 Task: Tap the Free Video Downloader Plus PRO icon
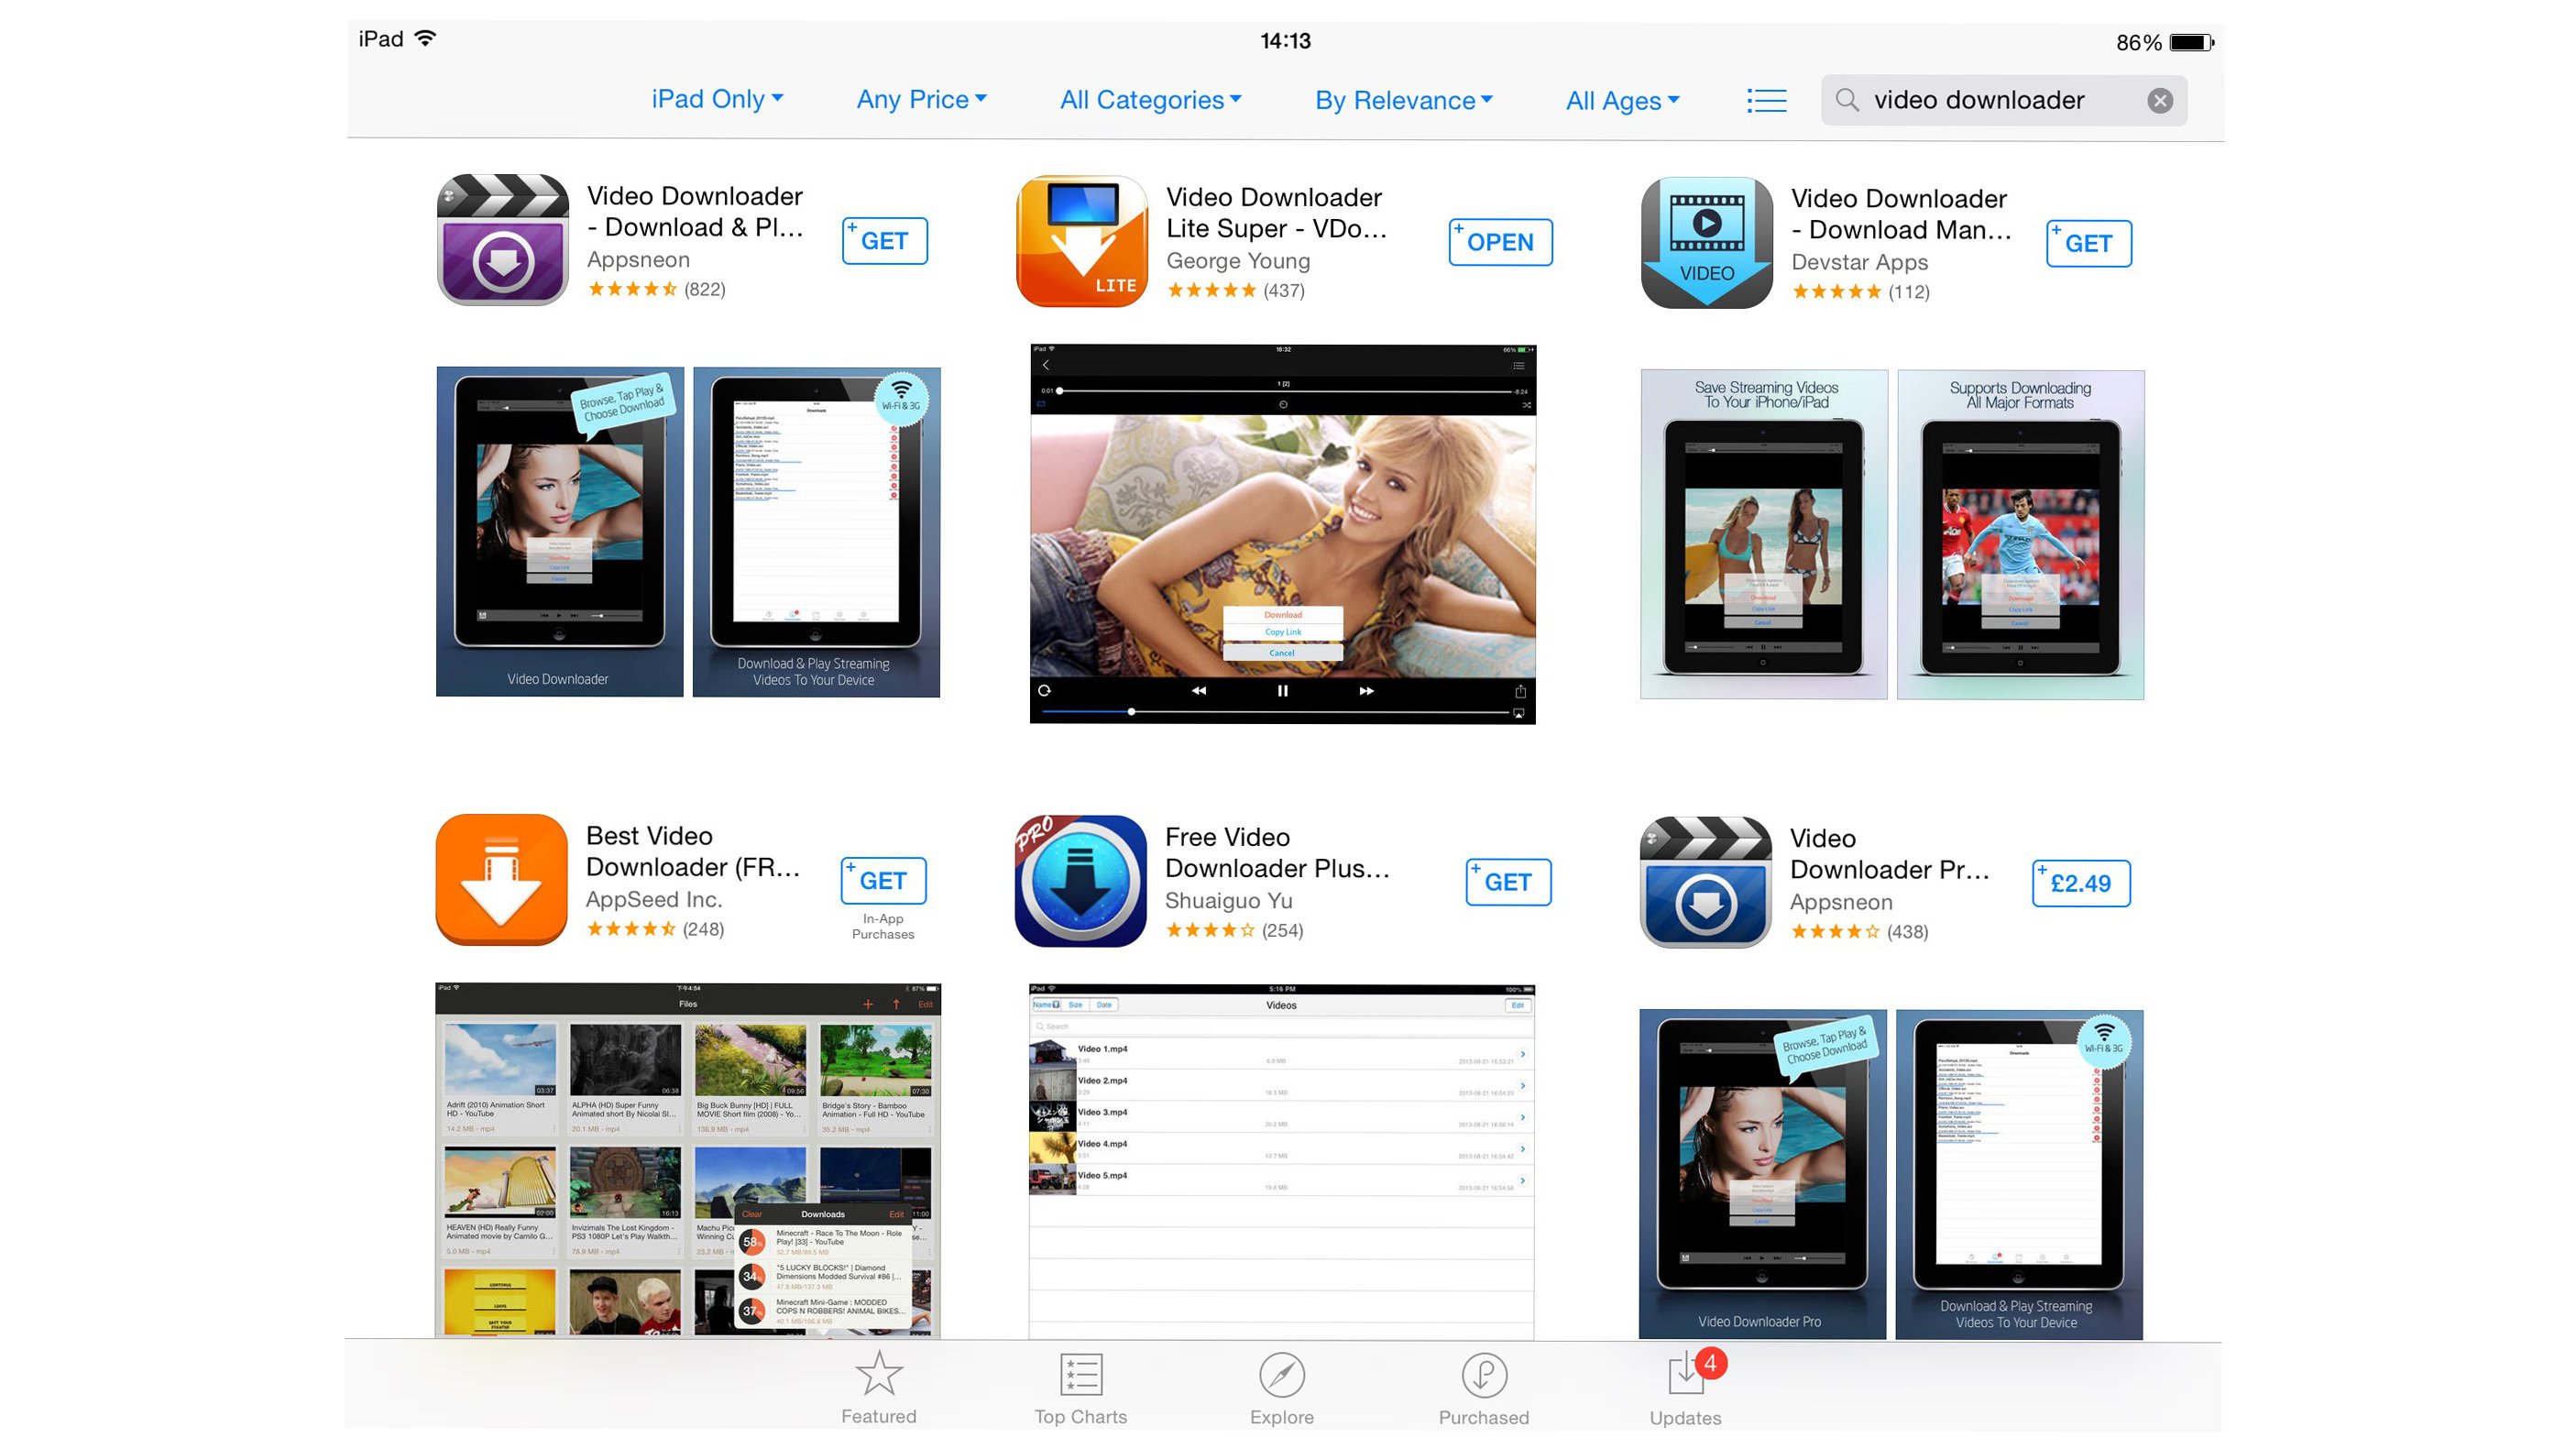pos(1080,879)
